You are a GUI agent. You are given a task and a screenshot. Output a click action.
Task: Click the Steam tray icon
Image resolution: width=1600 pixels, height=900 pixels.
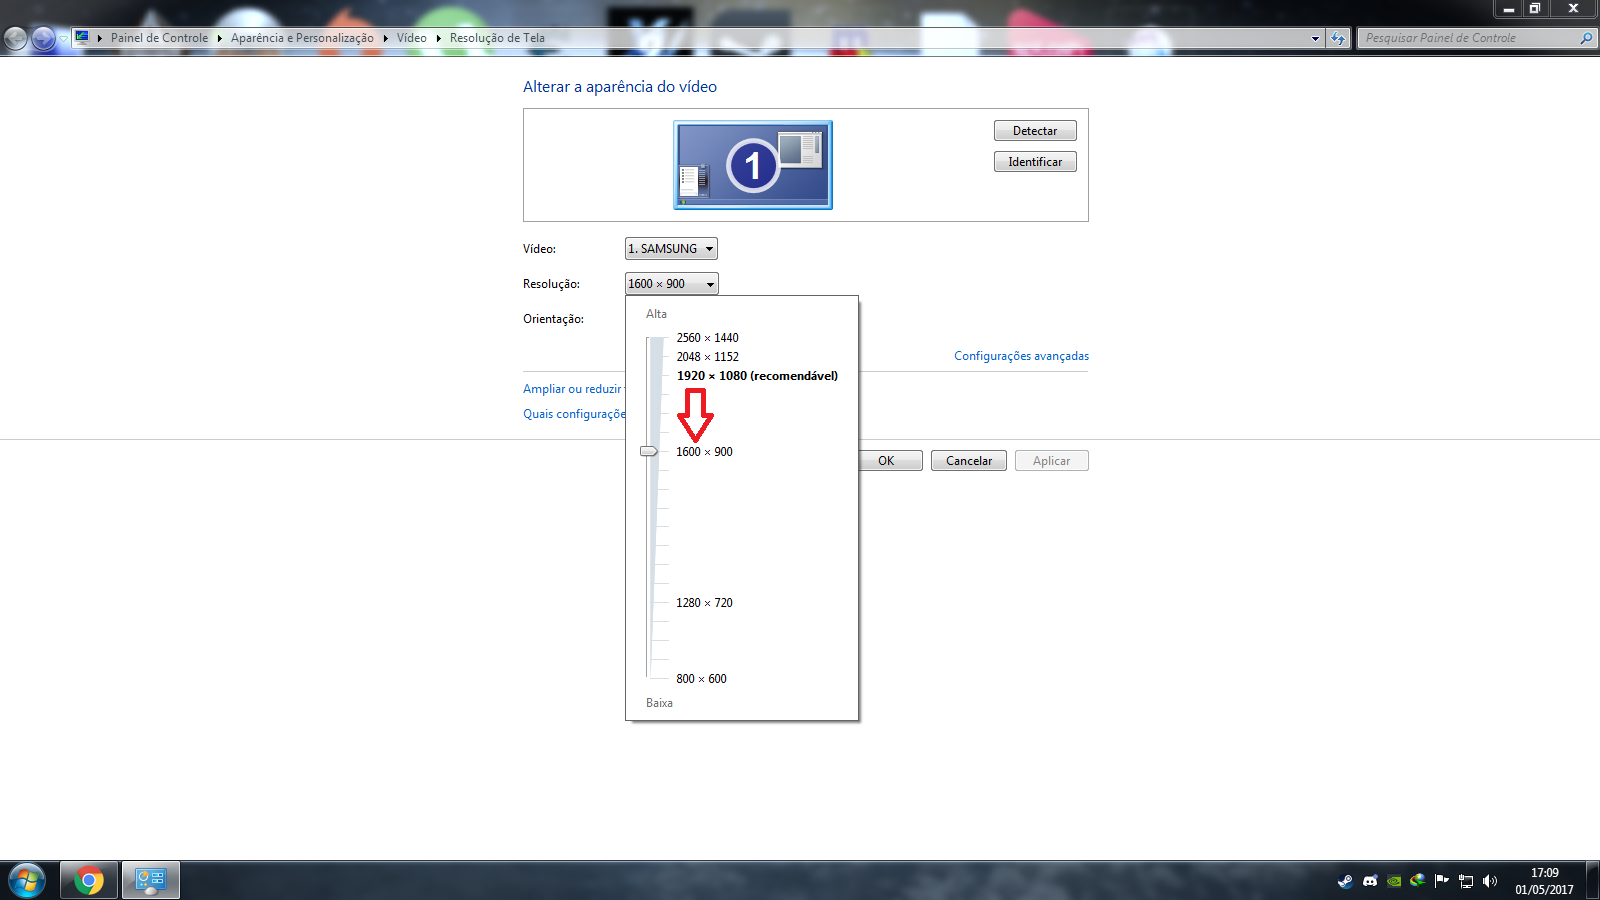pyautogui.click(x=1345, y=881)
